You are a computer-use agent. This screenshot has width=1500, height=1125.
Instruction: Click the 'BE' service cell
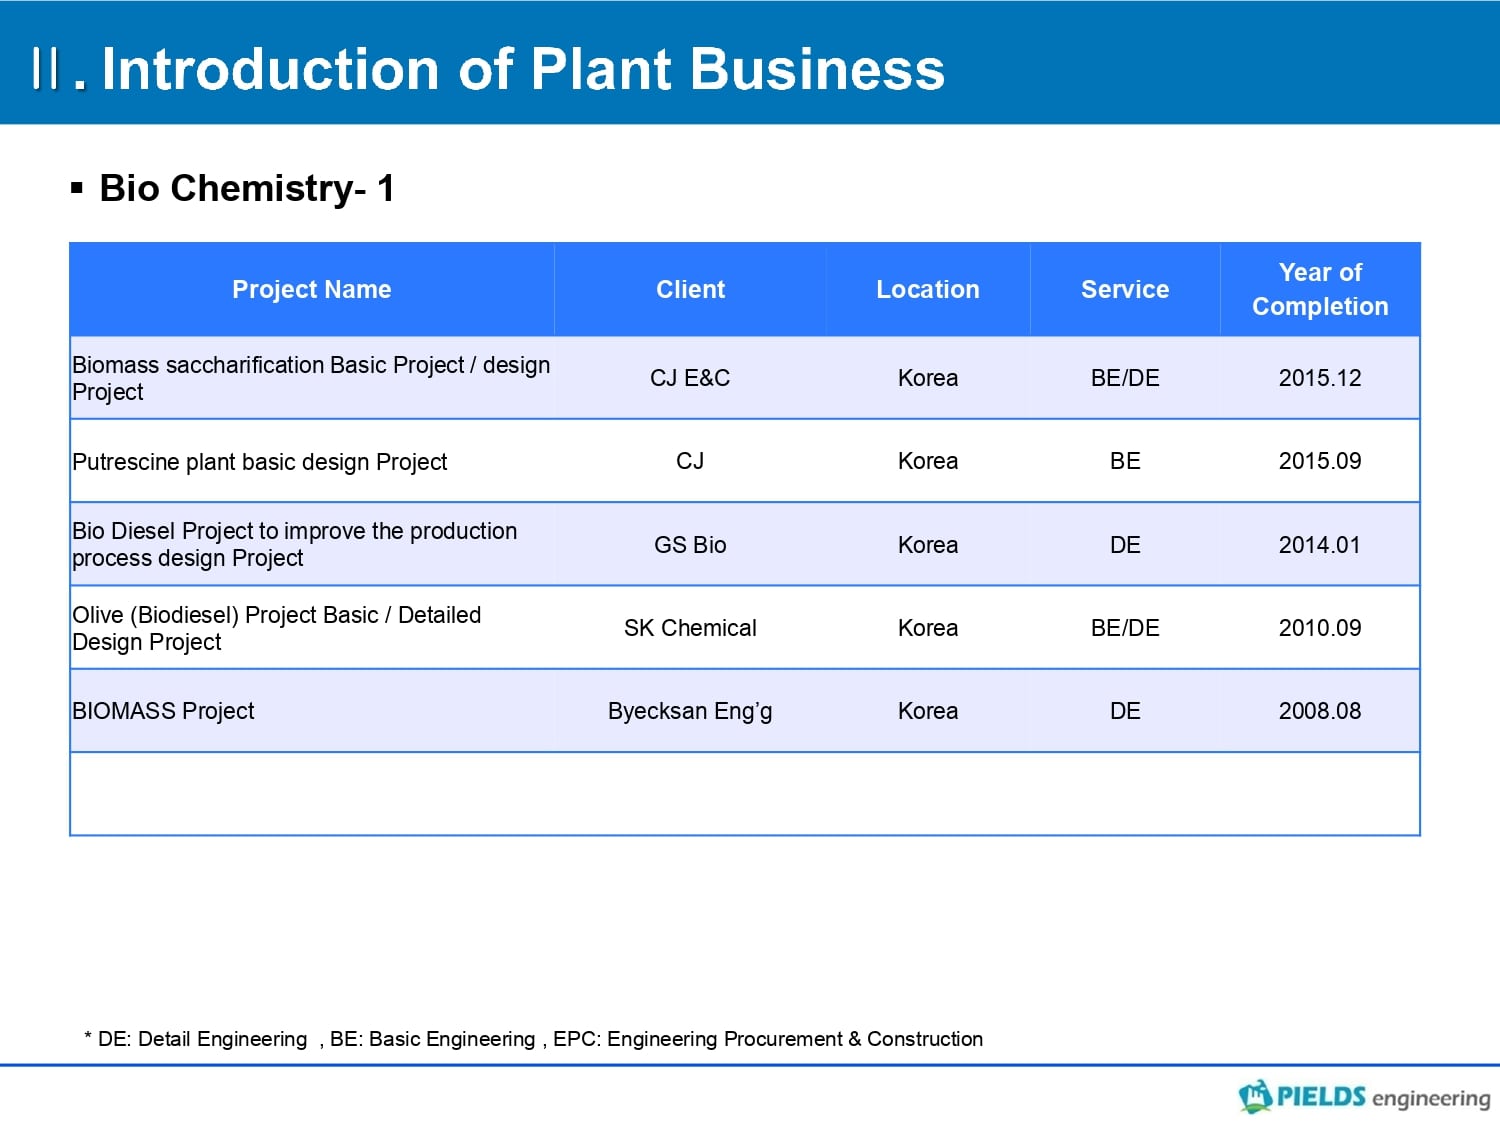pyautogui.click(x=1125, y=461)
